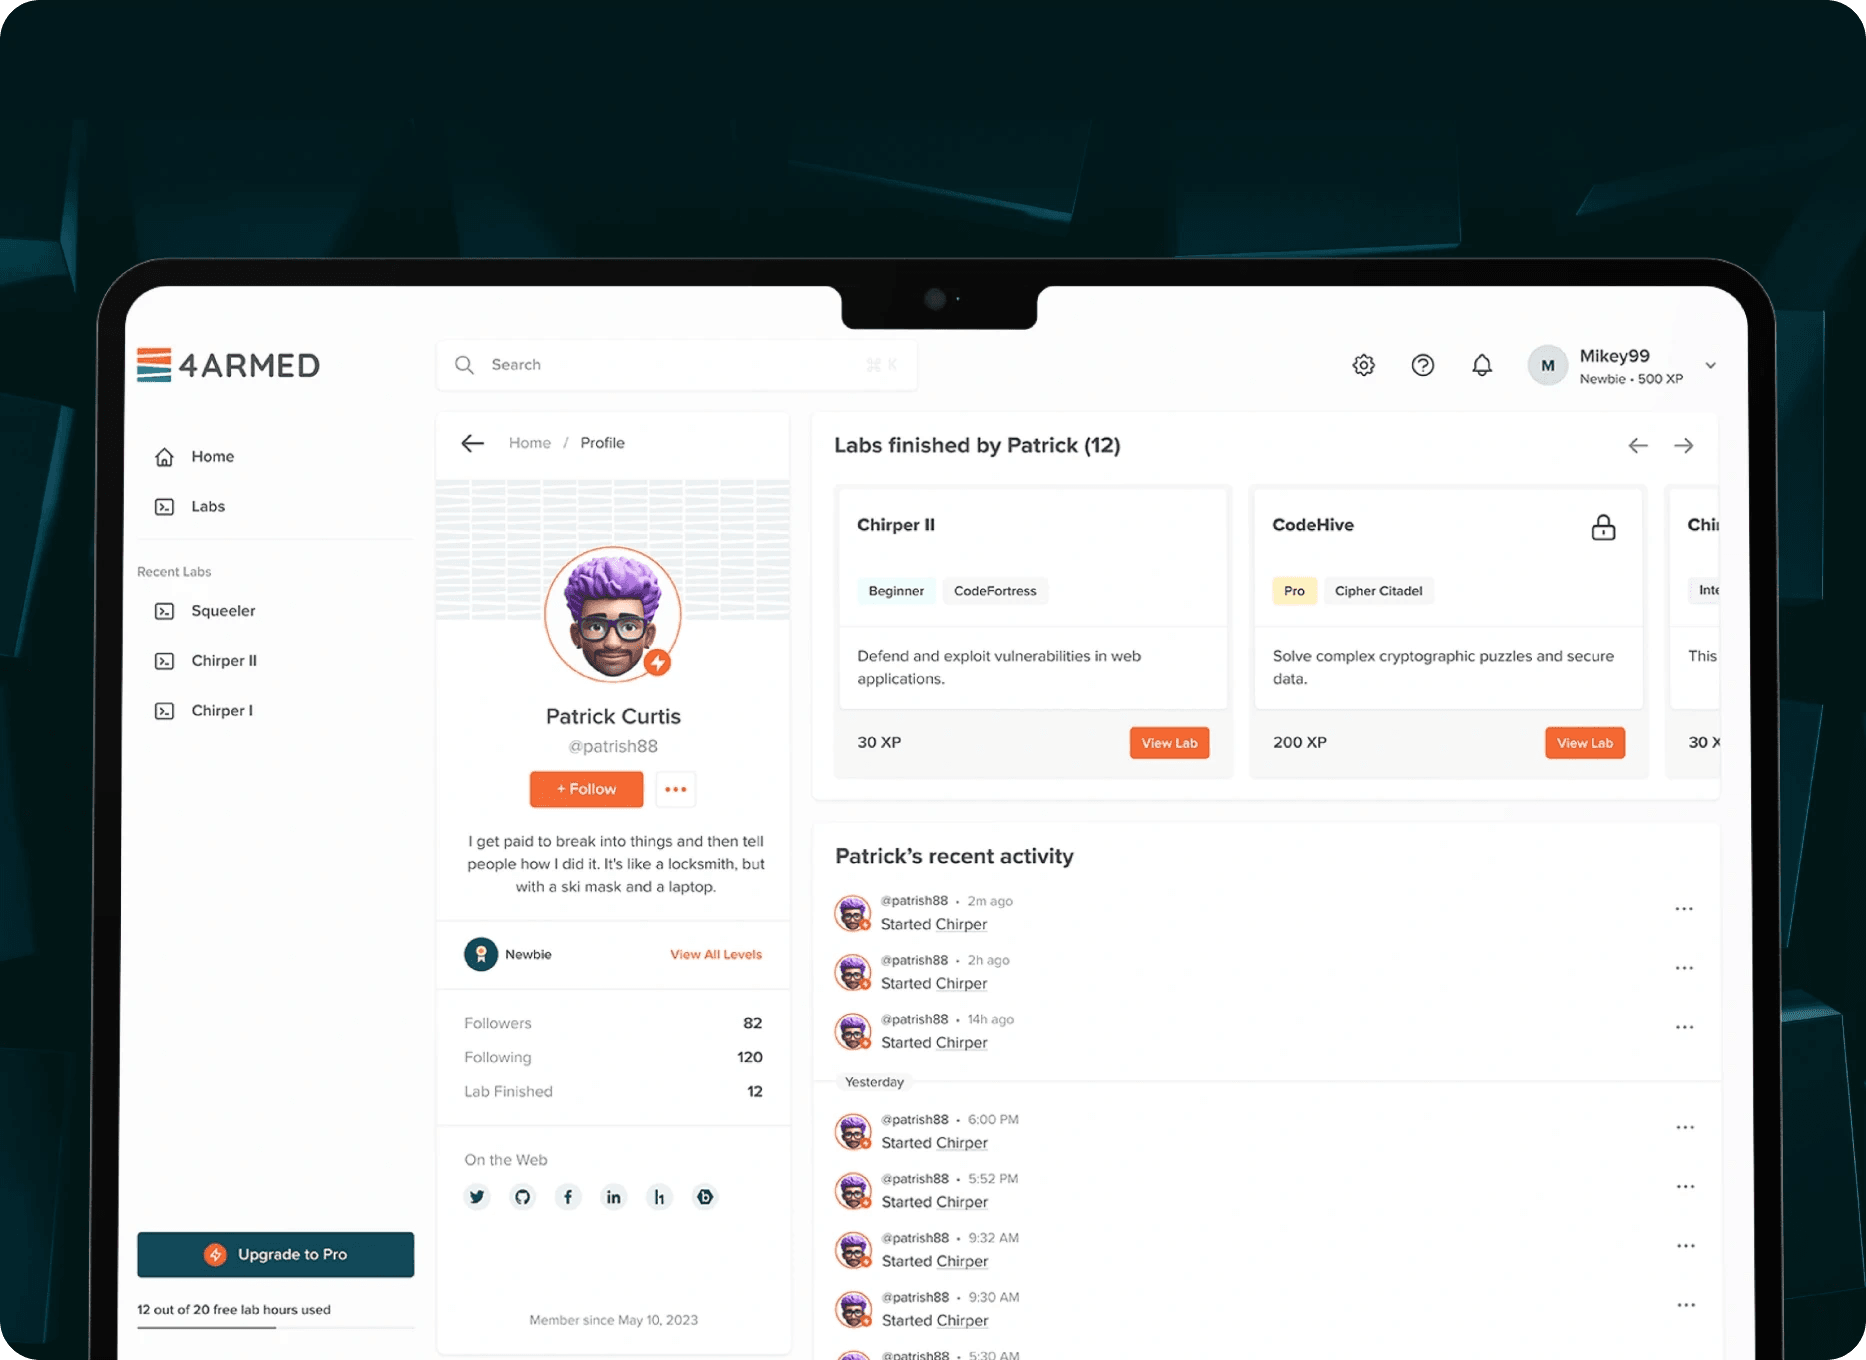Viewport: 1866px width, 1360px height.
Task: Open Patrick's LinkedIn profile icon
Action: [613, 1197]
